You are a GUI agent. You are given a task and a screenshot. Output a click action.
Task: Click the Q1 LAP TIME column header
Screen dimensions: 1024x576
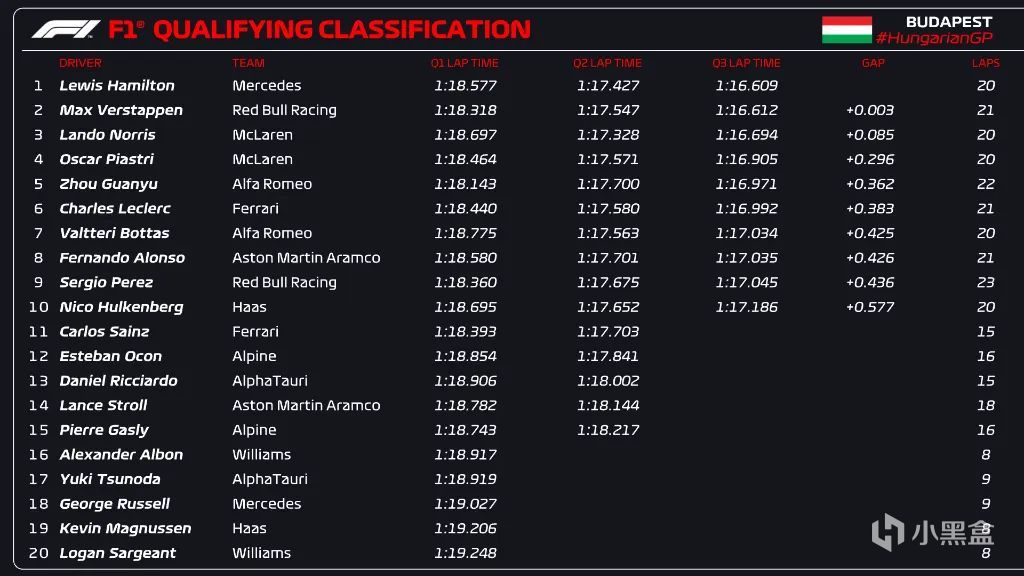click(x=464, y=63)
